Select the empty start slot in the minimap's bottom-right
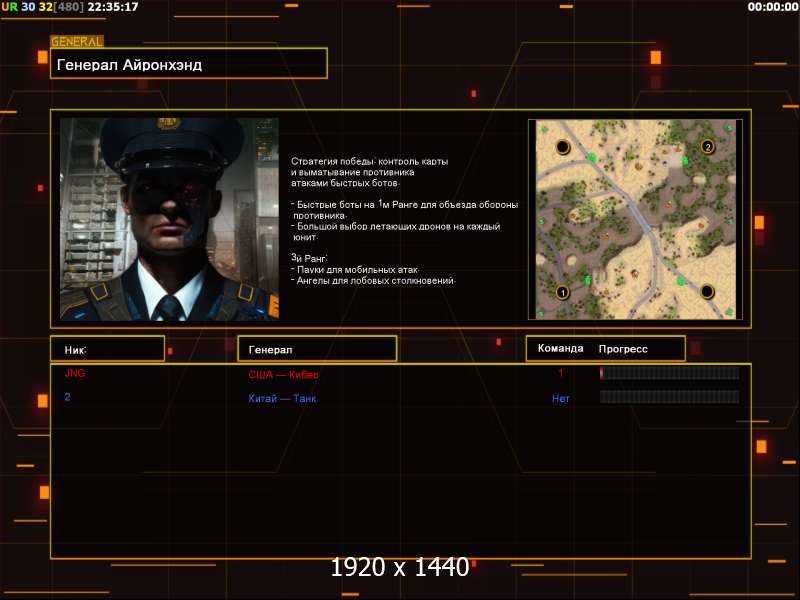 [x=707, y=291]
